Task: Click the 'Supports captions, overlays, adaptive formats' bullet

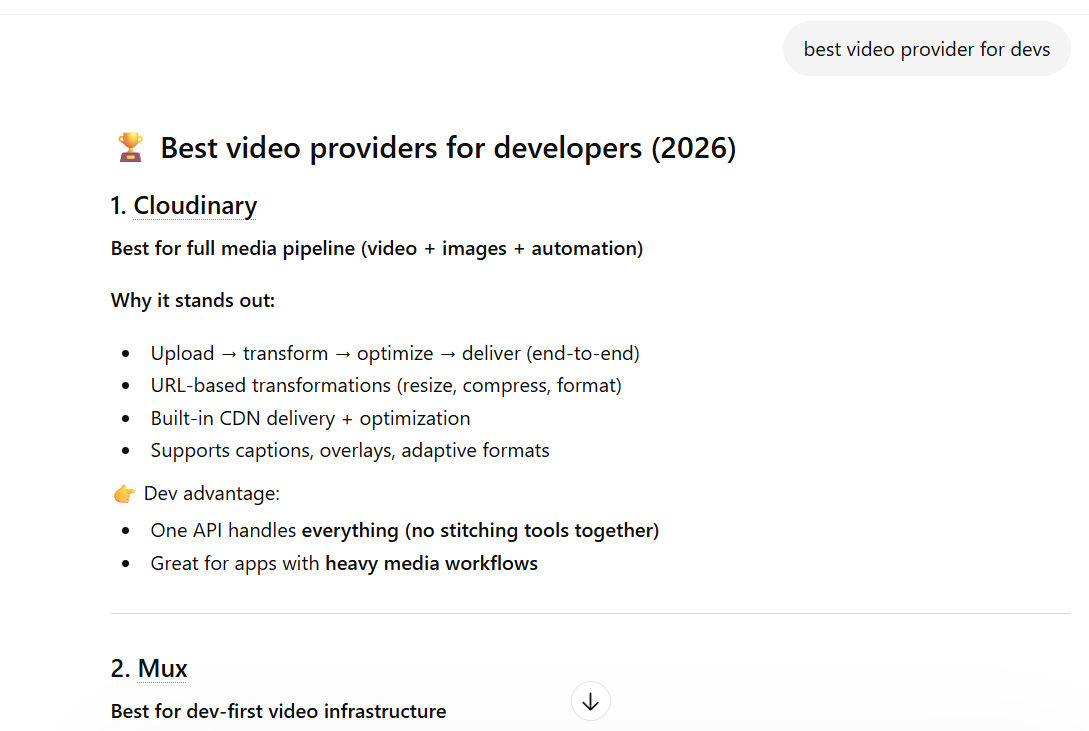Action: coord(350,450)
